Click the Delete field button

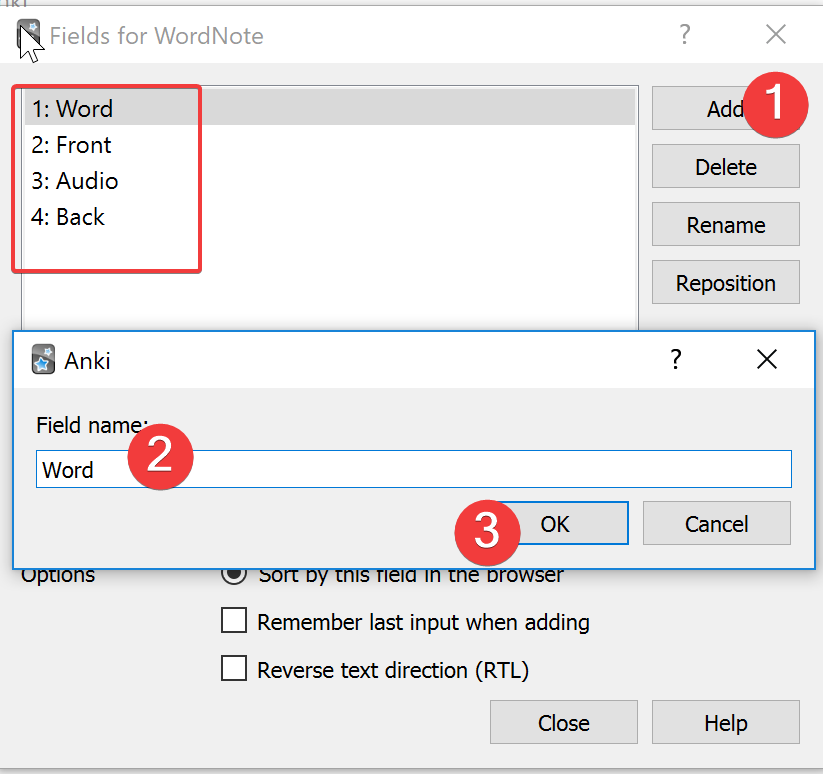point(725,166)
